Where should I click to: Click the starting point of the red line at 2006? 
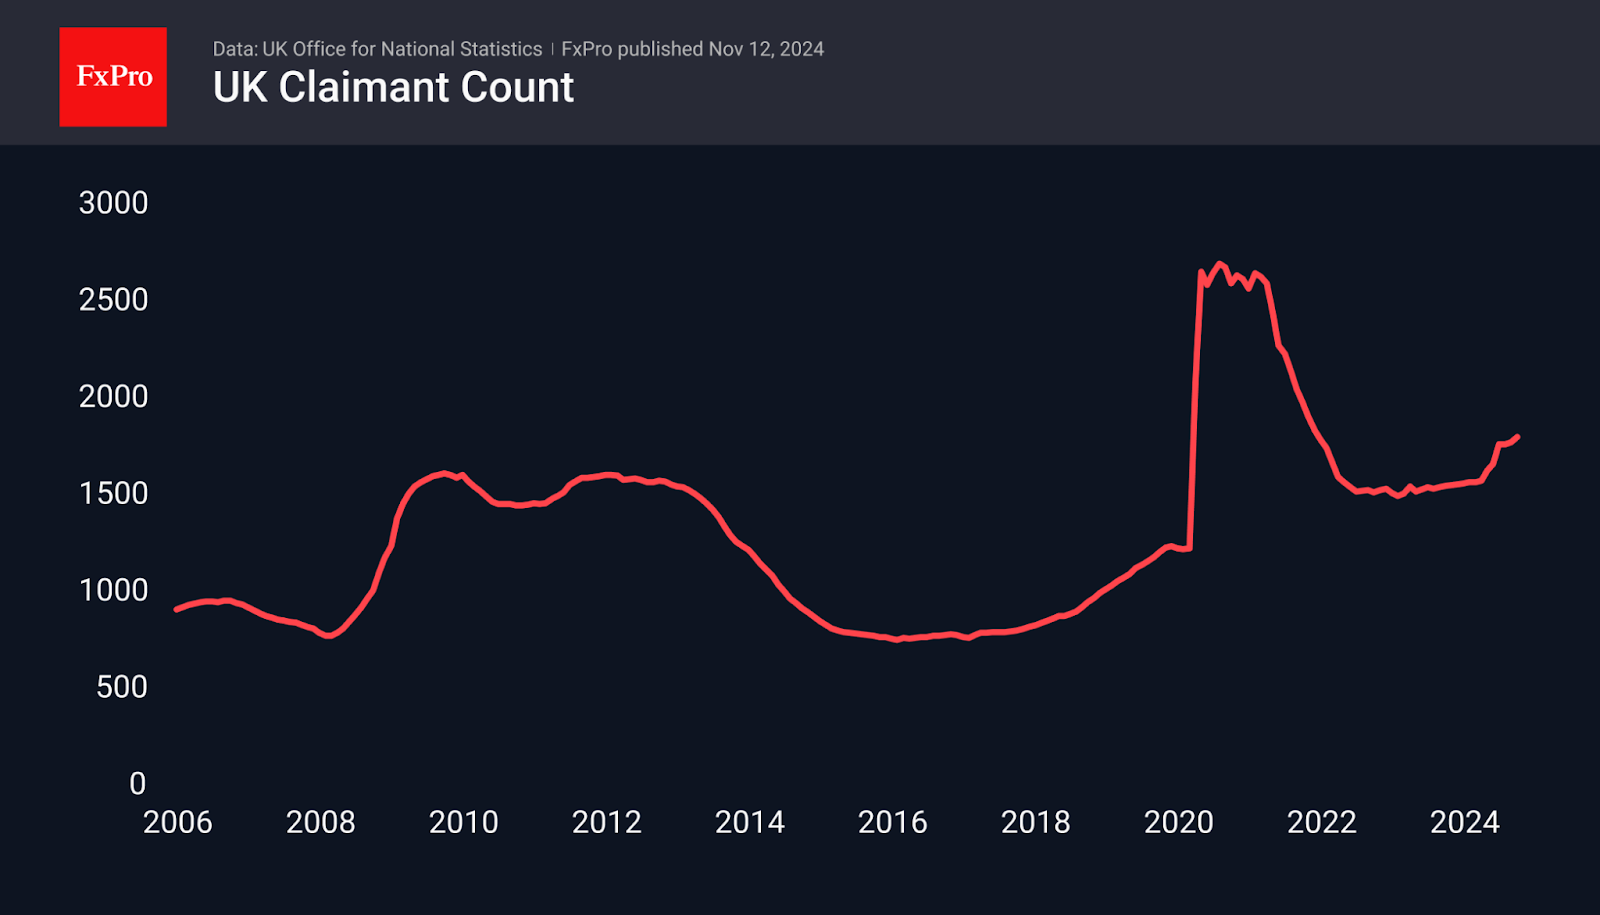(177, 609)
